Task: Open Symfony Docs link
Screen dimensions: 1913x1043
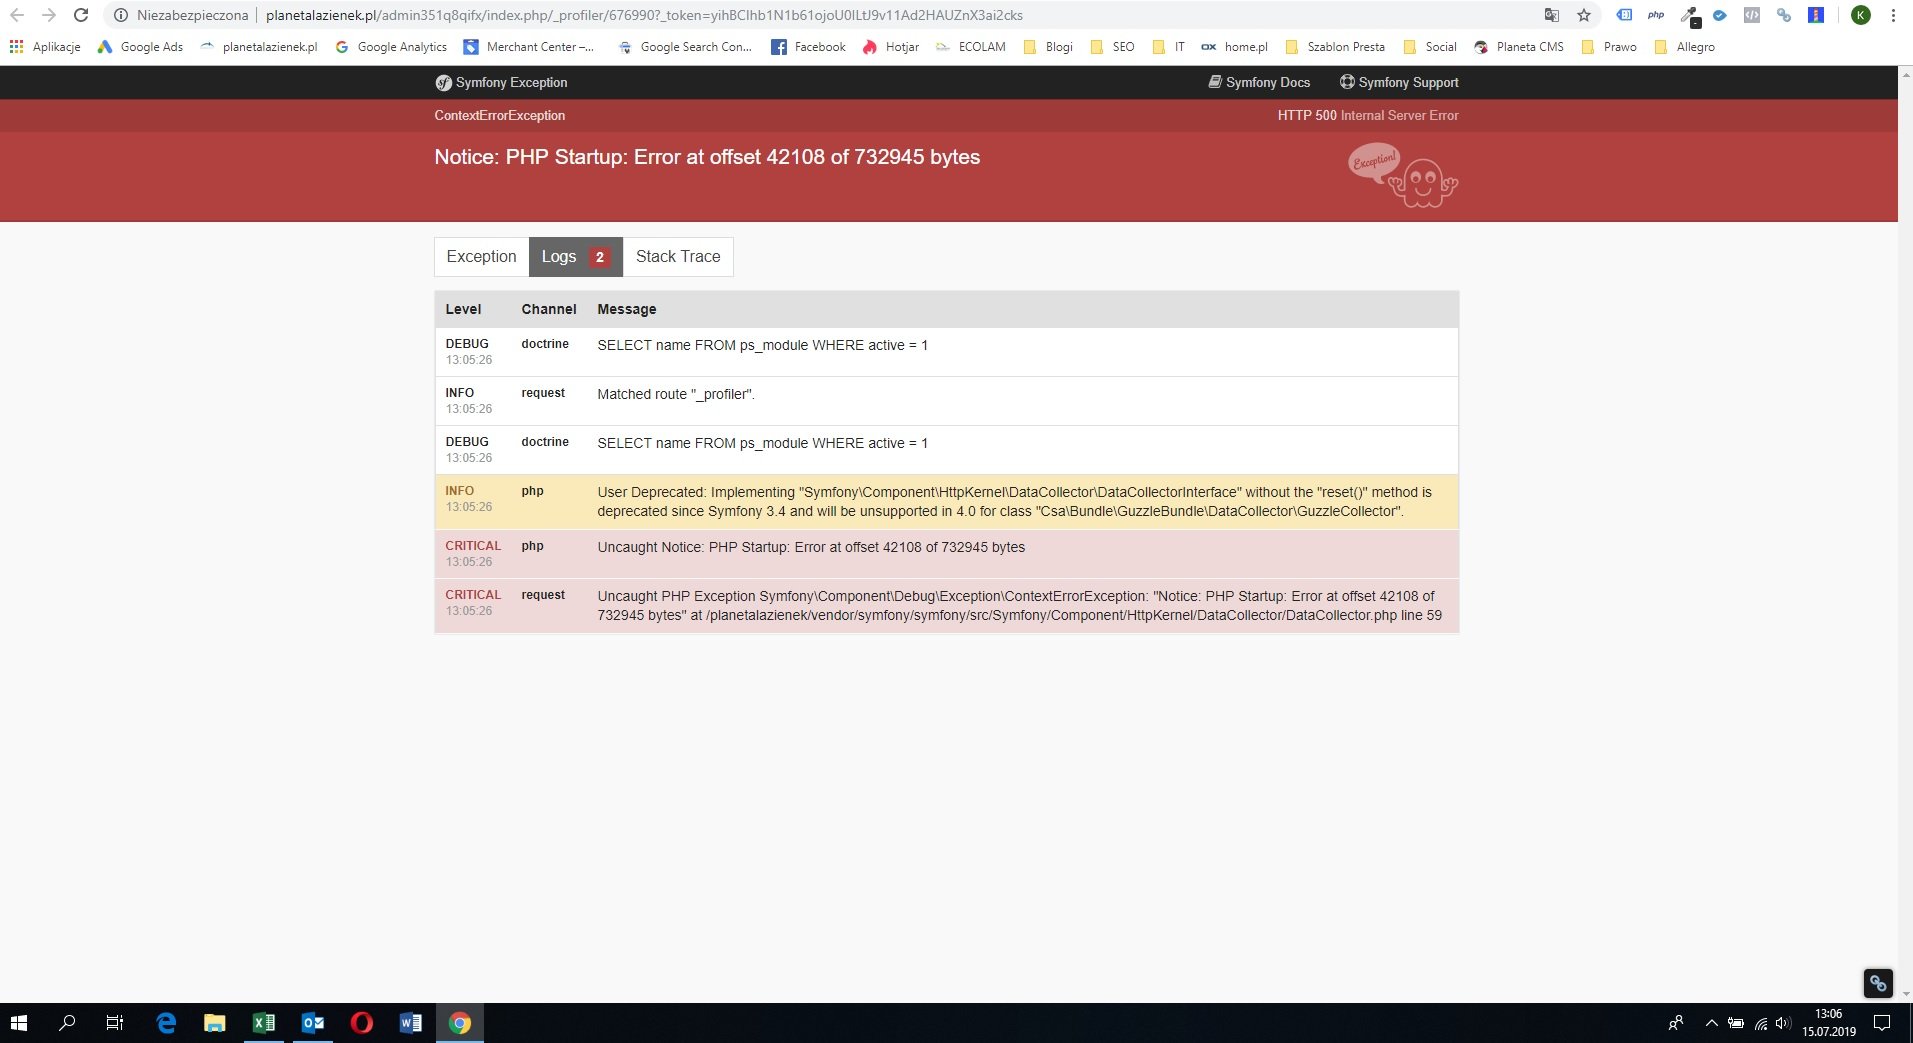Action: [1259, 82]
